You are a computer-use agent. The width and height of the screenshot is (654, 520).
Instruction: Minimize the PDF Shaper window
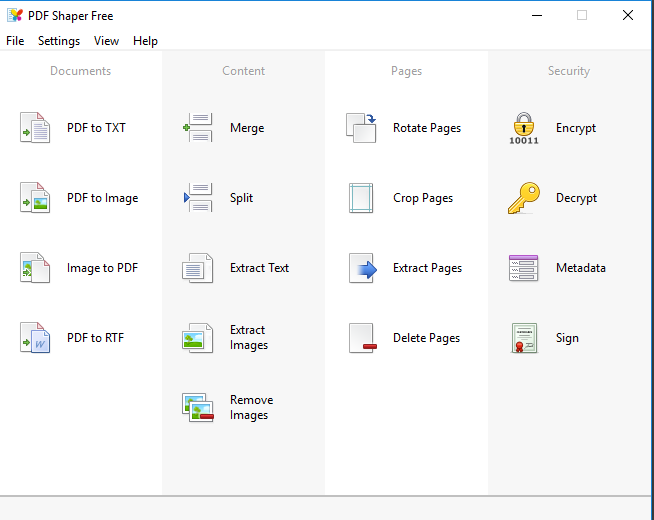tap(537, 15)
